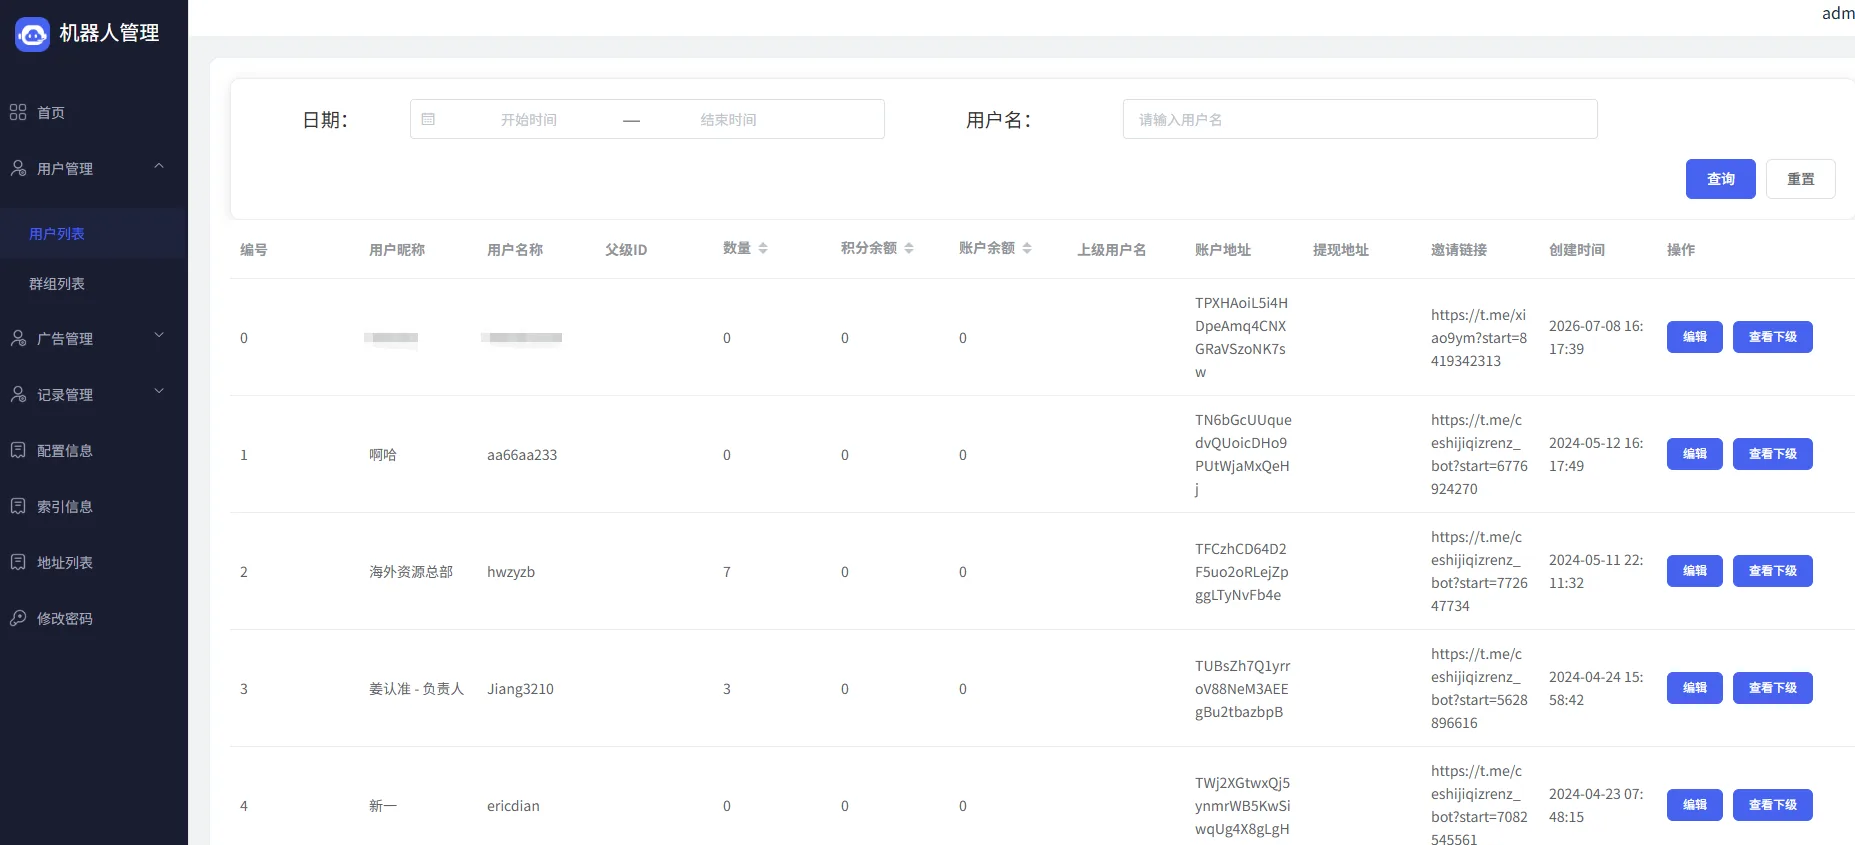Viewport: 1855px width, 845px height.
Task: Click the 修改密码 key icon
Action: coord(18,618)
